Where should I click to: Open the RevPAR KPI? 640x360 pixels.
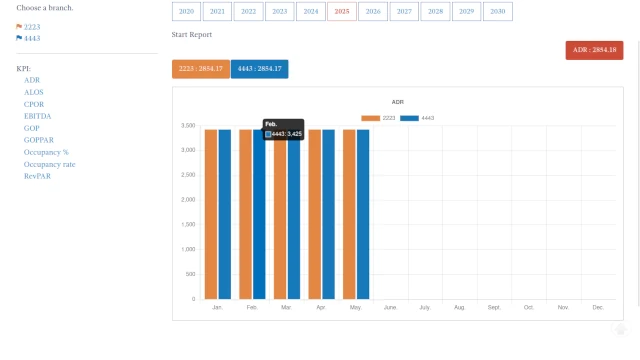click(x=37, y=176)
